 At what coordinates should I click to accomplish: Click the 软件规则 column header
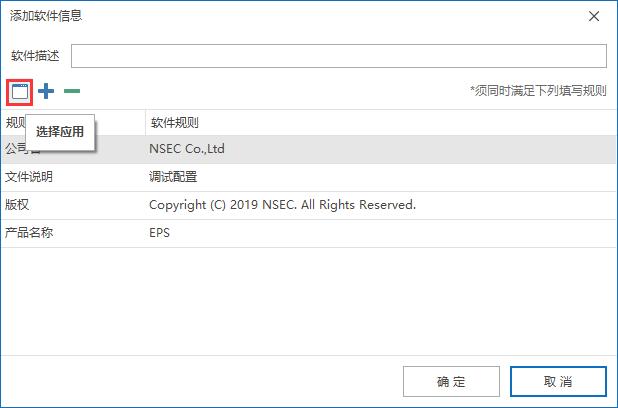tap(174, 123)
